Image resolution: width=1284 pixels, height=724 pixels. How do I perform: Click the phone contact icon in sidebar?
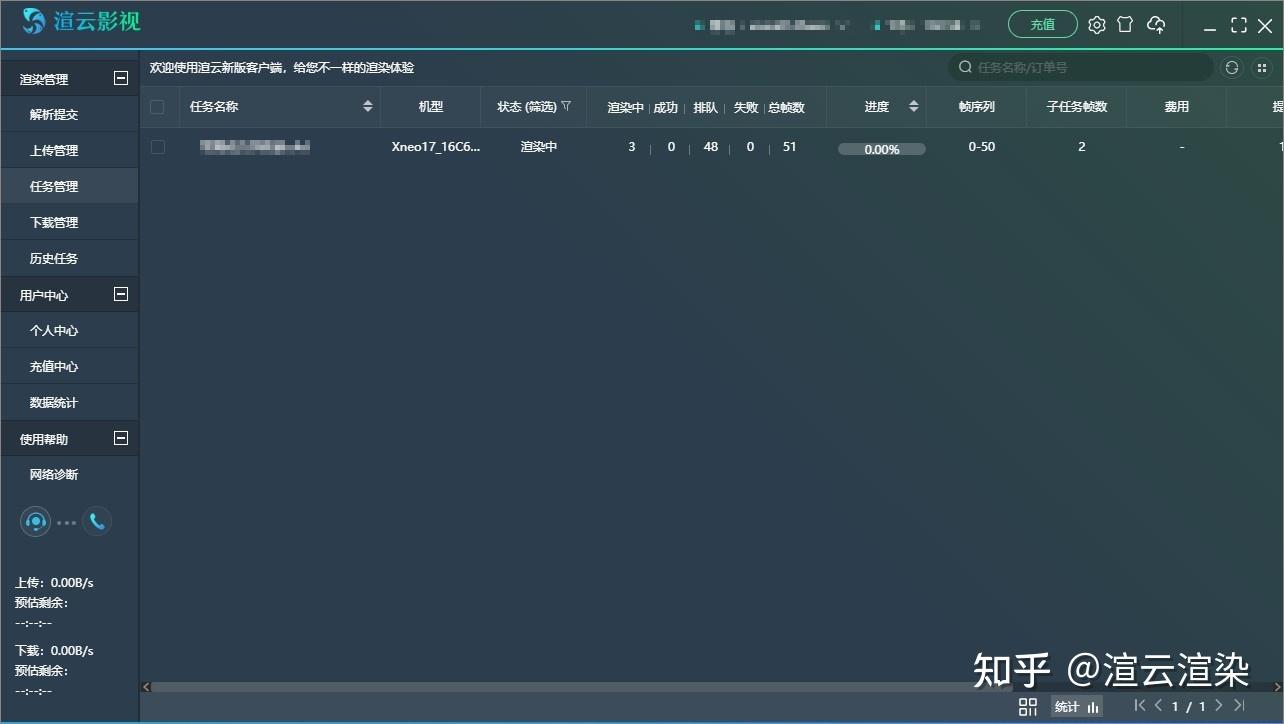pyautogui.click(x=97, y=521)
